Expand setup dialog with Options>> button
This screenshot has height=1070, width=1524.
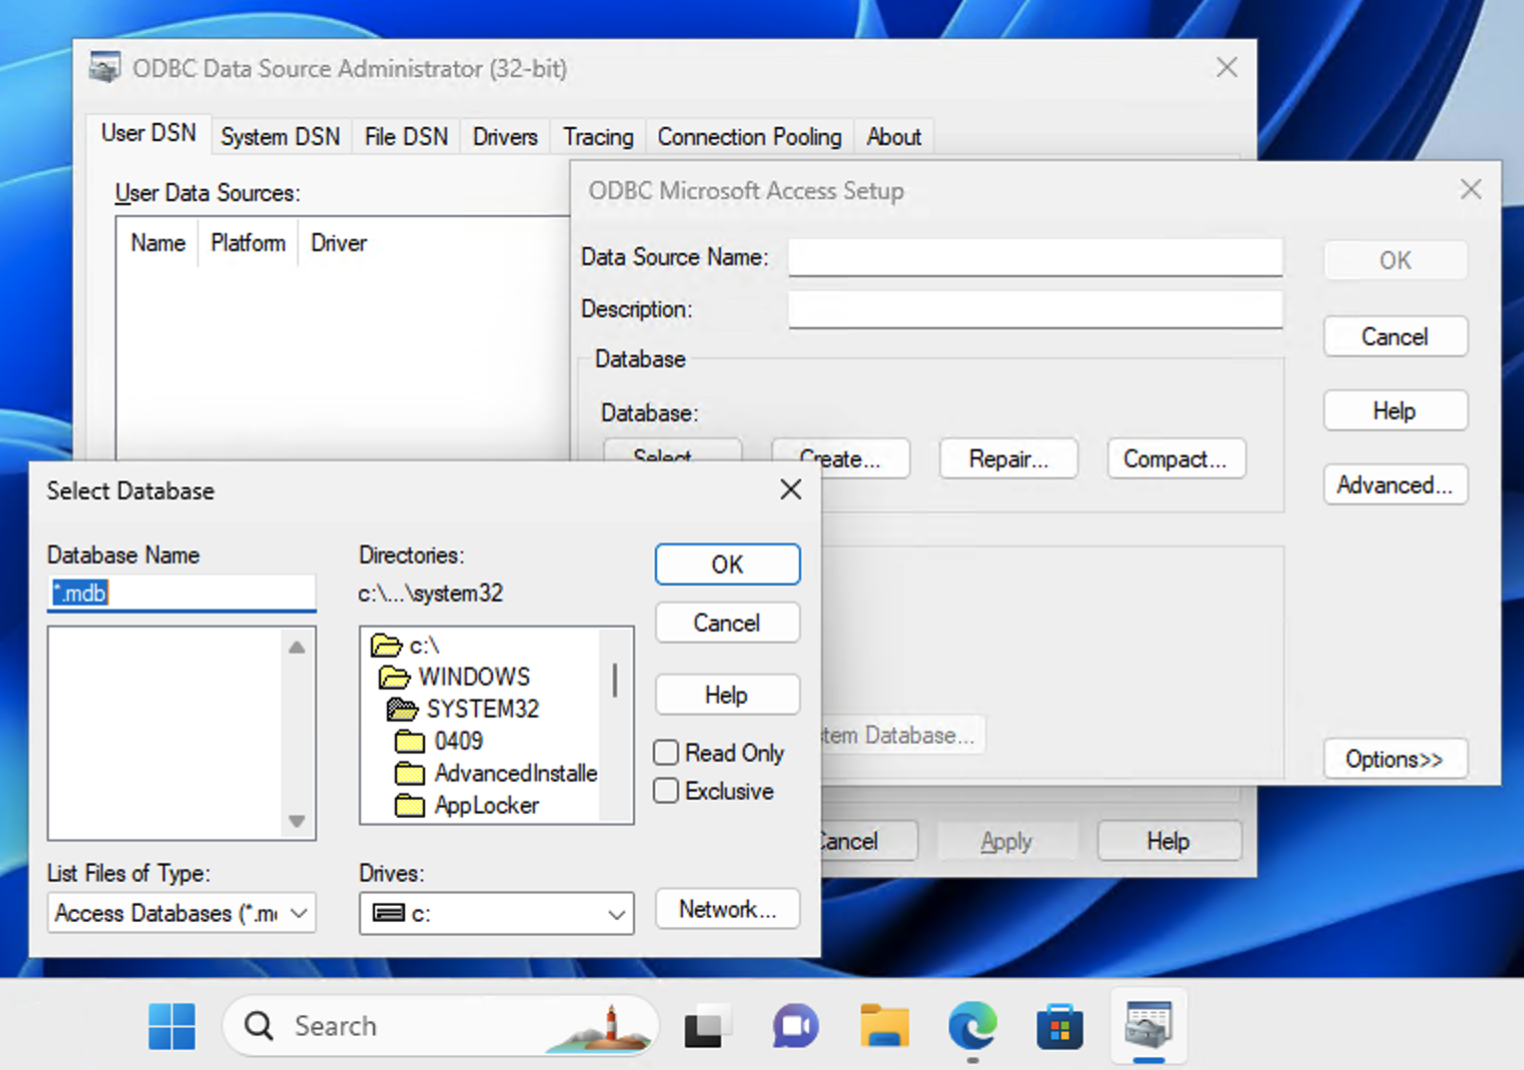coord(1394,759)
